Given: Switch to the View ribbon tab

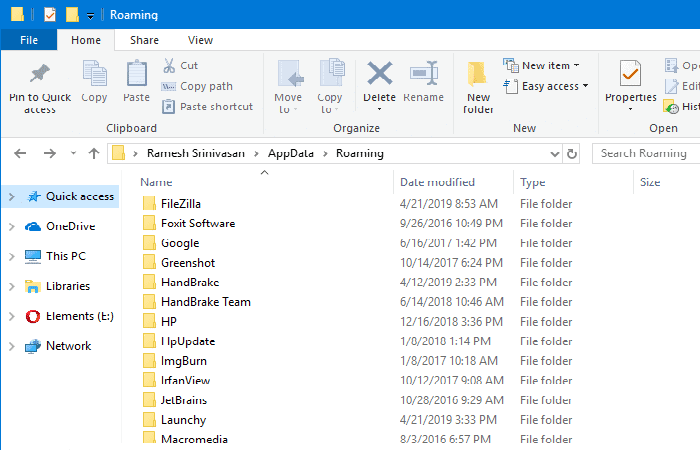Looking at the screenshot, I should [x=200, y=40].
